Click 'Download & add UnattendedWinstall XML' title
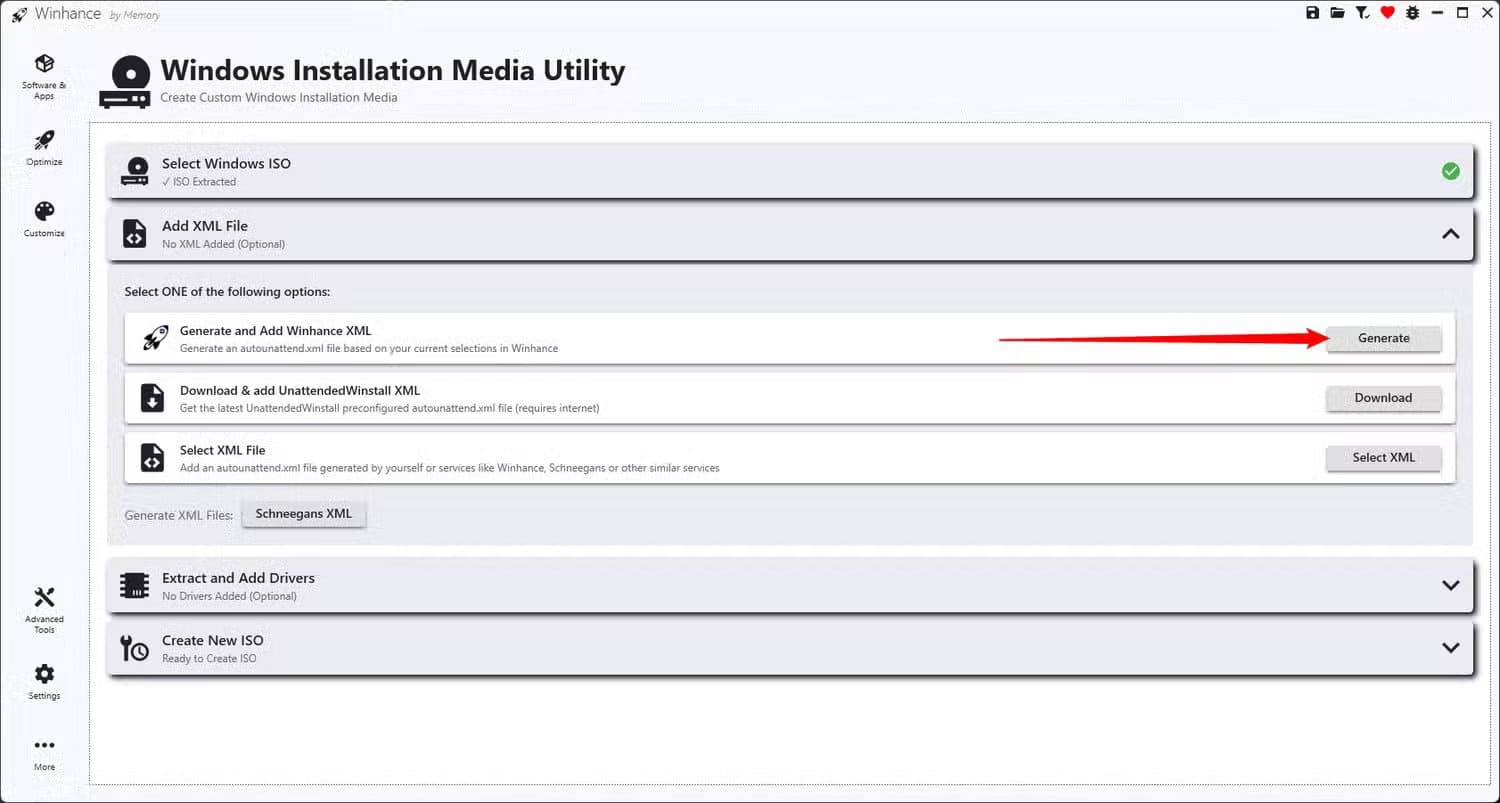This screenshot has height=803, width=1500. 300,391
